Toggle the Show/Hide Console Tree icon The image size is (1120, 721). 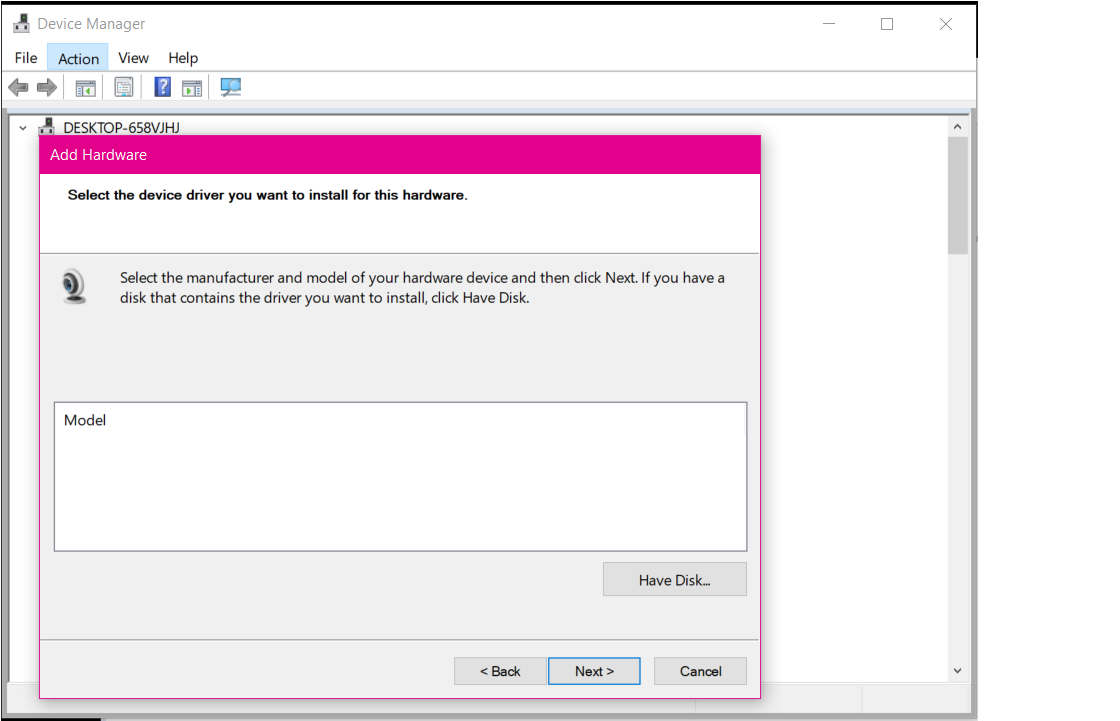pos(85,87)
